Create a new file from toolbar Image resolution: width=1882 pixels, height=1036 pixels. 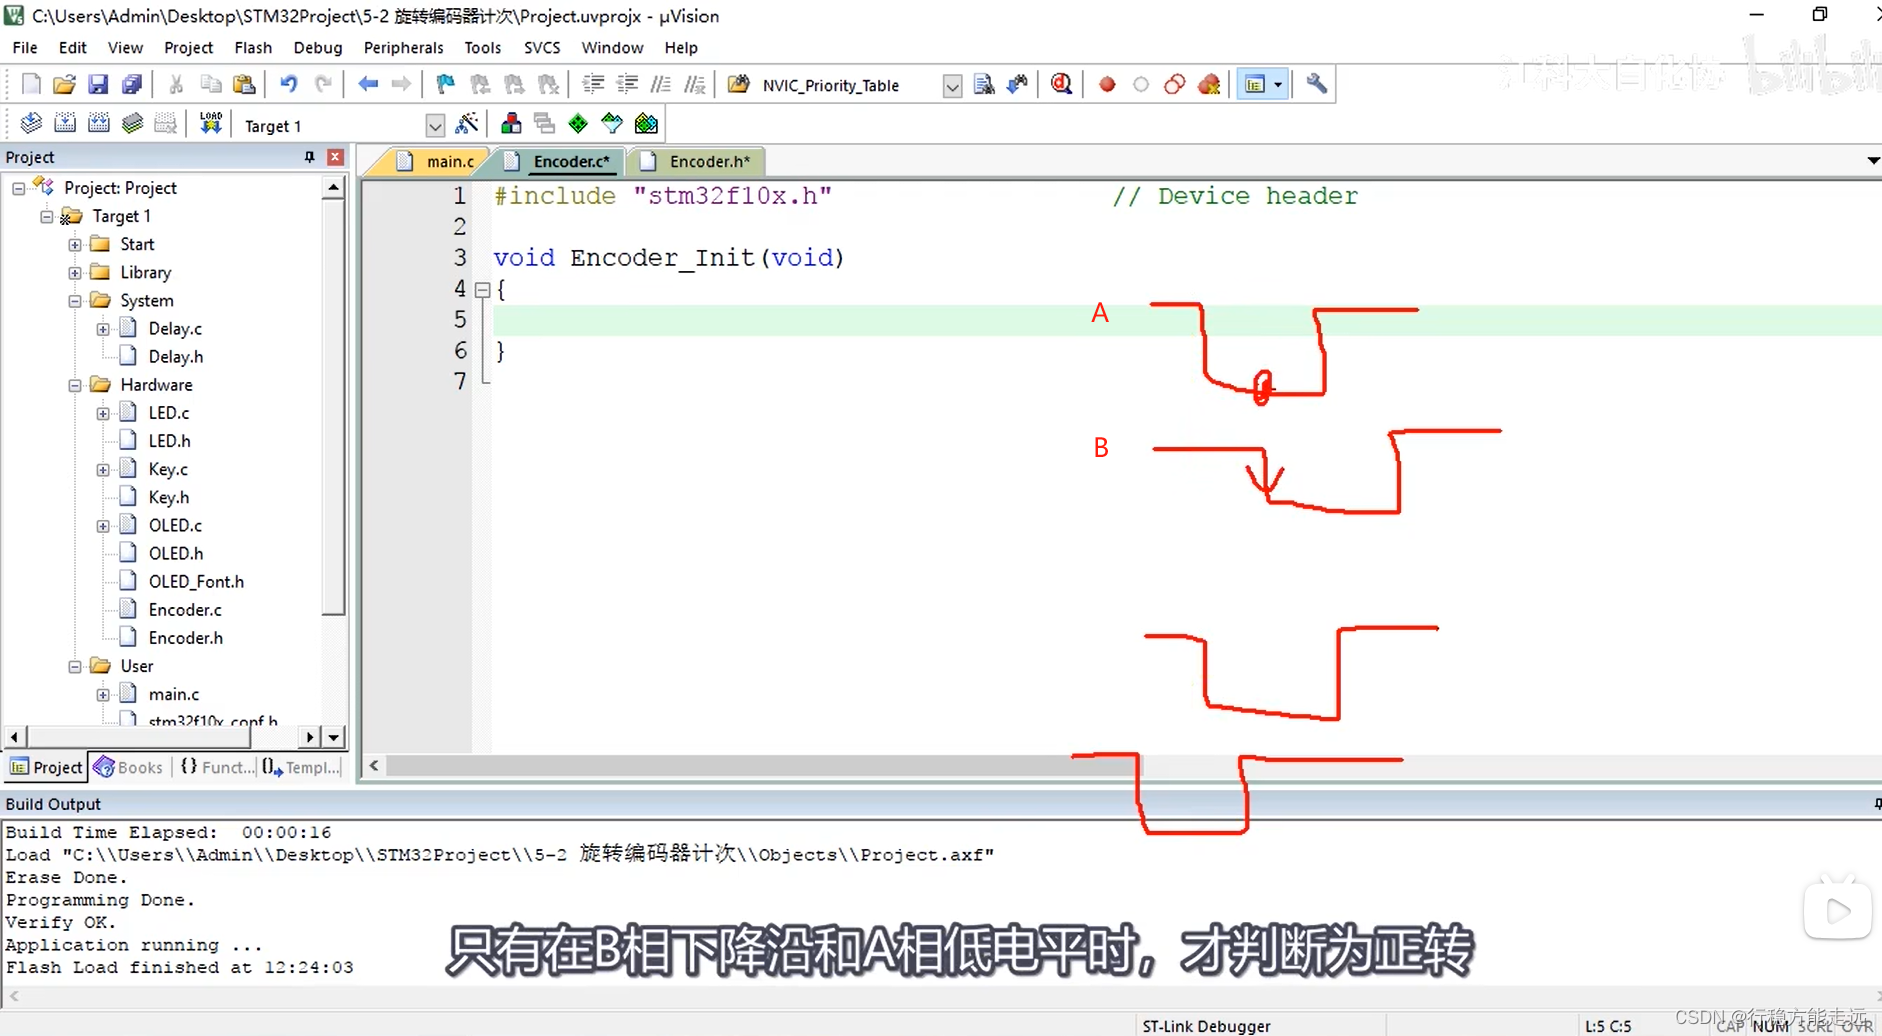click(x=31, y=84)
